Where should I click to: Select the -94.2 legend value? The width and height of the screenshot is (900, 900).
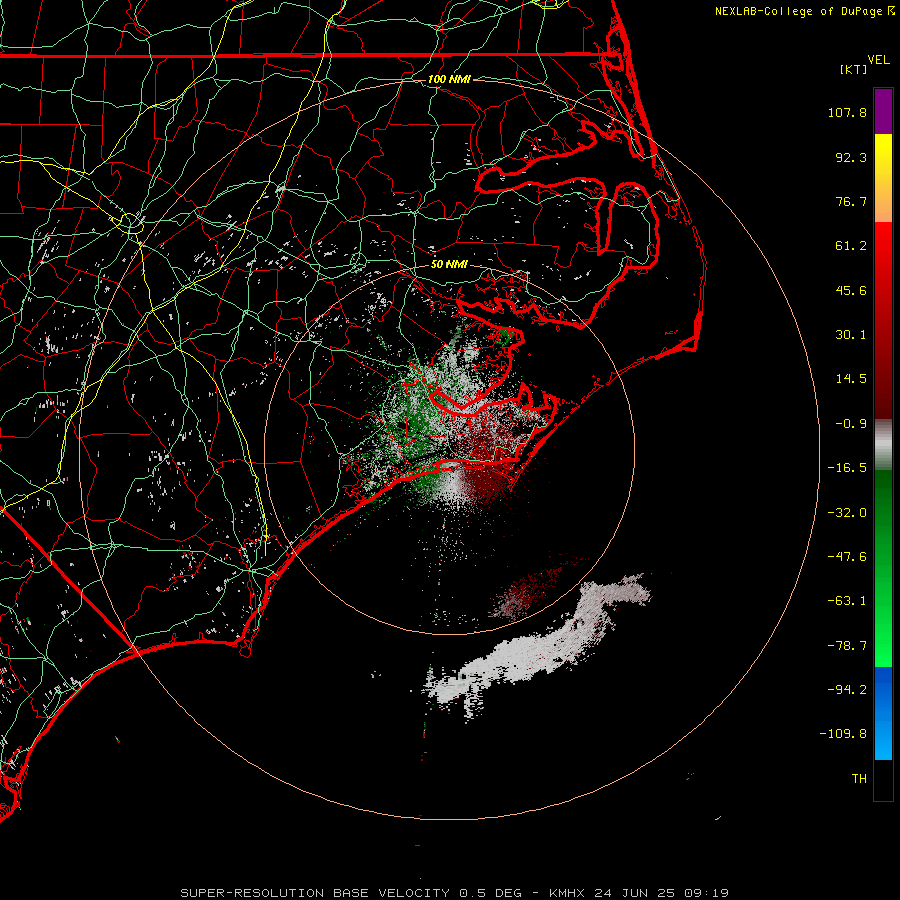pyautogui.click(x=847, y=689)
